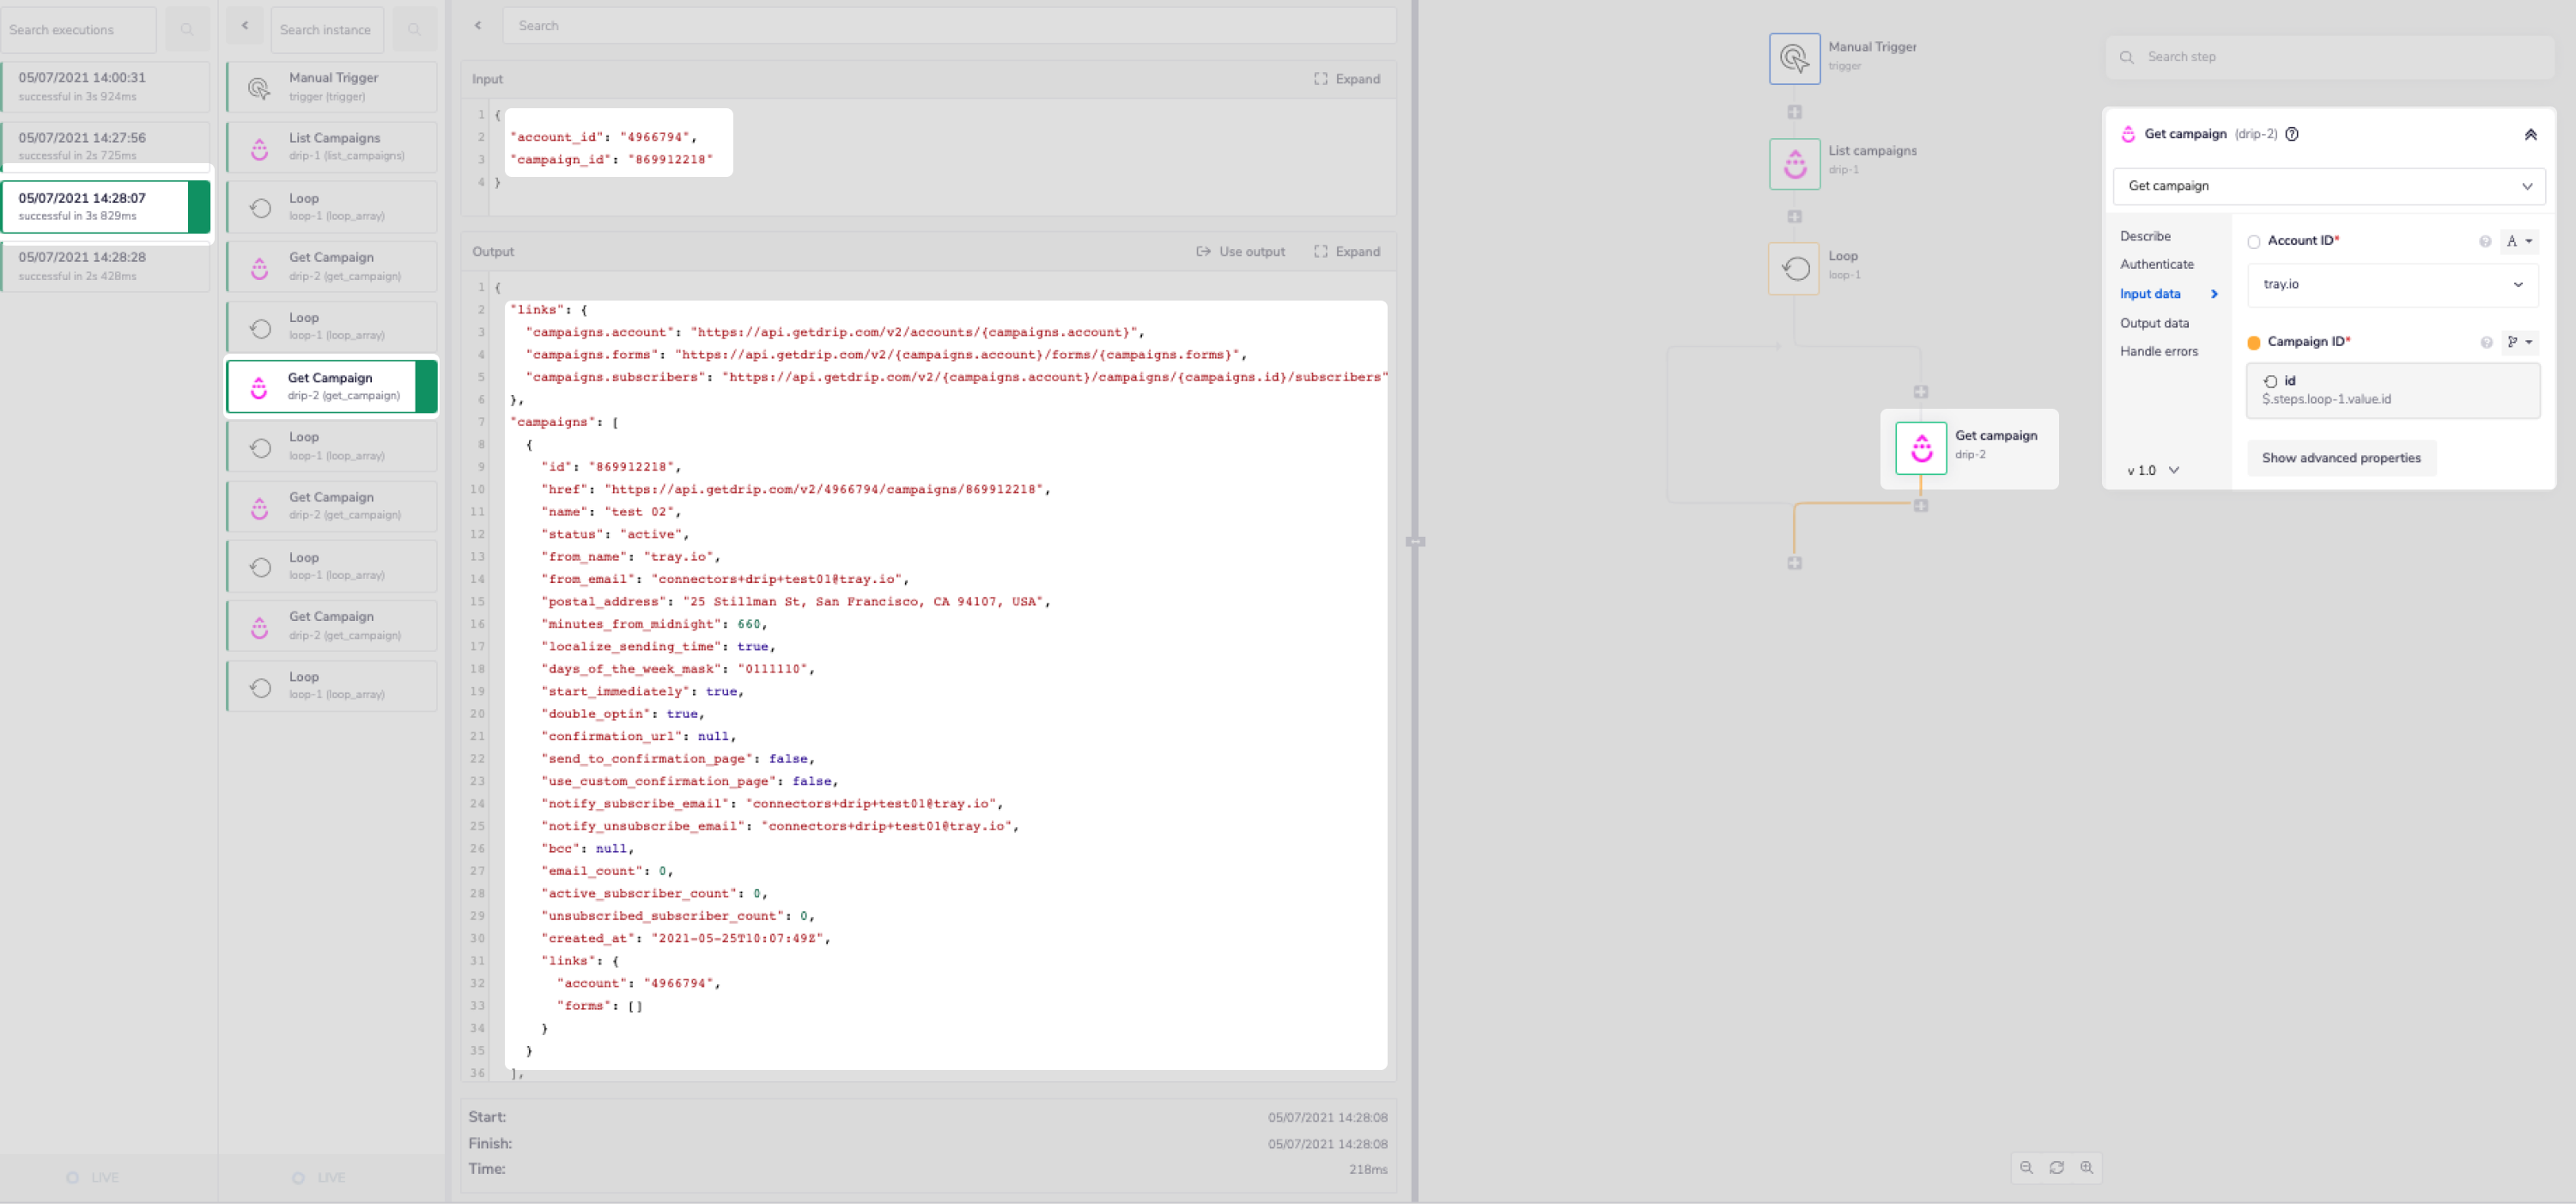Click Show advanced properties
The image size is (2576, 1204).
[x=2341, y=457]
